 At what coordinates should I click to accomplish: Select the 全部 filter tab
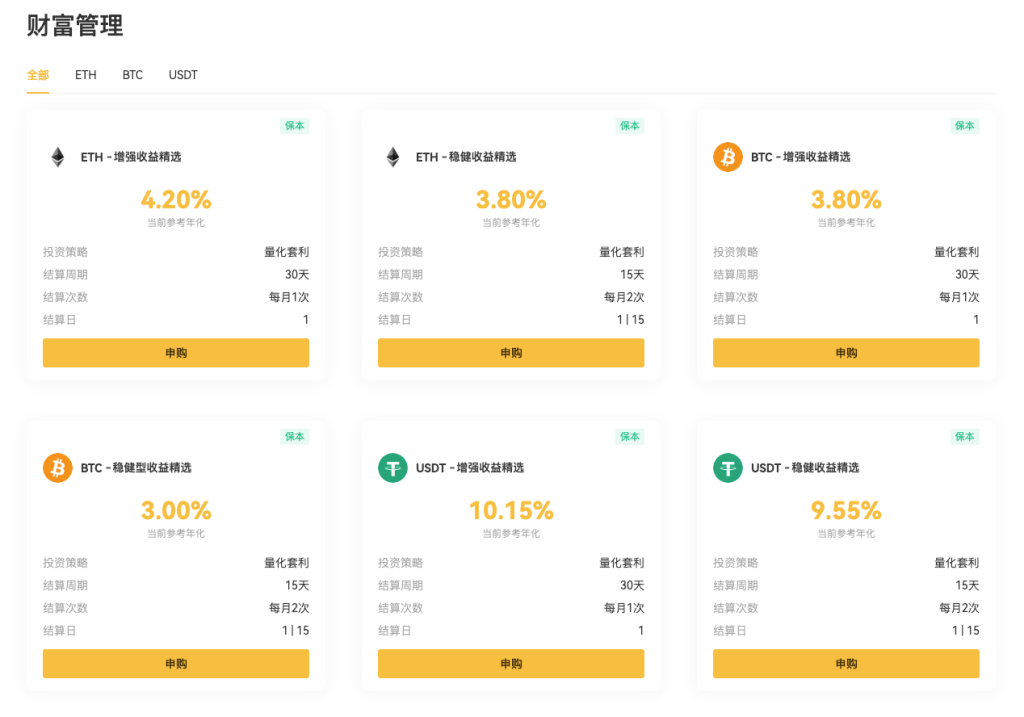coord(37,74)
